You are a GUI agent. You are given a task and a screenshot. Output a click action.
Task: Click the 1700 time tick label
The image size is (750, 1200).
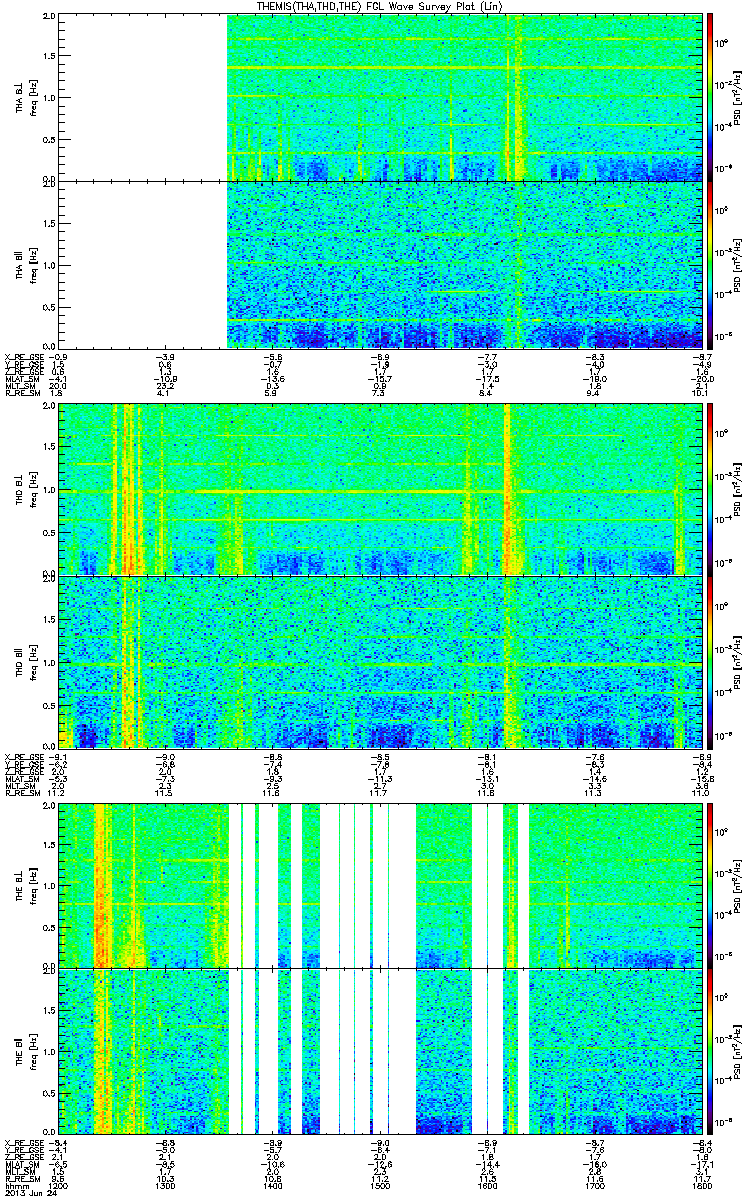pos(594,1186)
